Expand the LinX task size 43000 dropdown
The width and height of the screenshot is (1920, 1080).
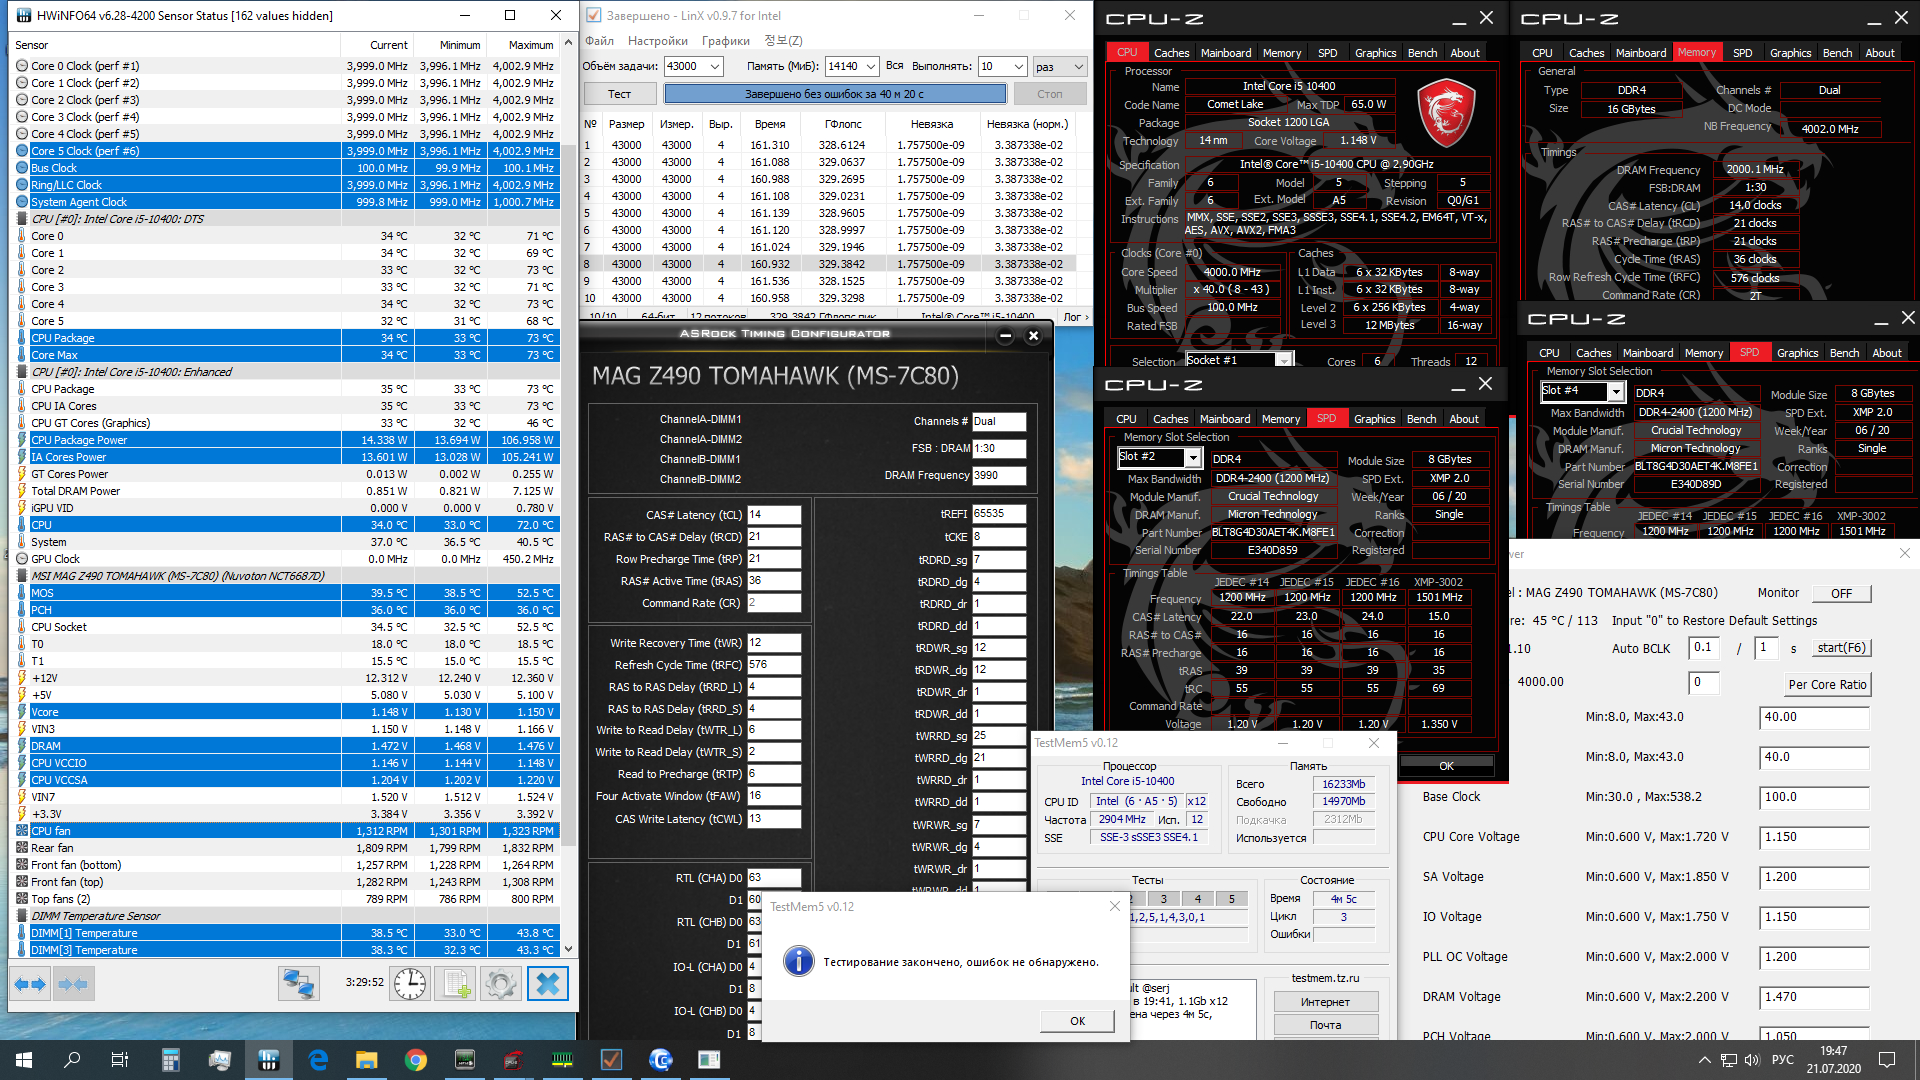(715, 66)
